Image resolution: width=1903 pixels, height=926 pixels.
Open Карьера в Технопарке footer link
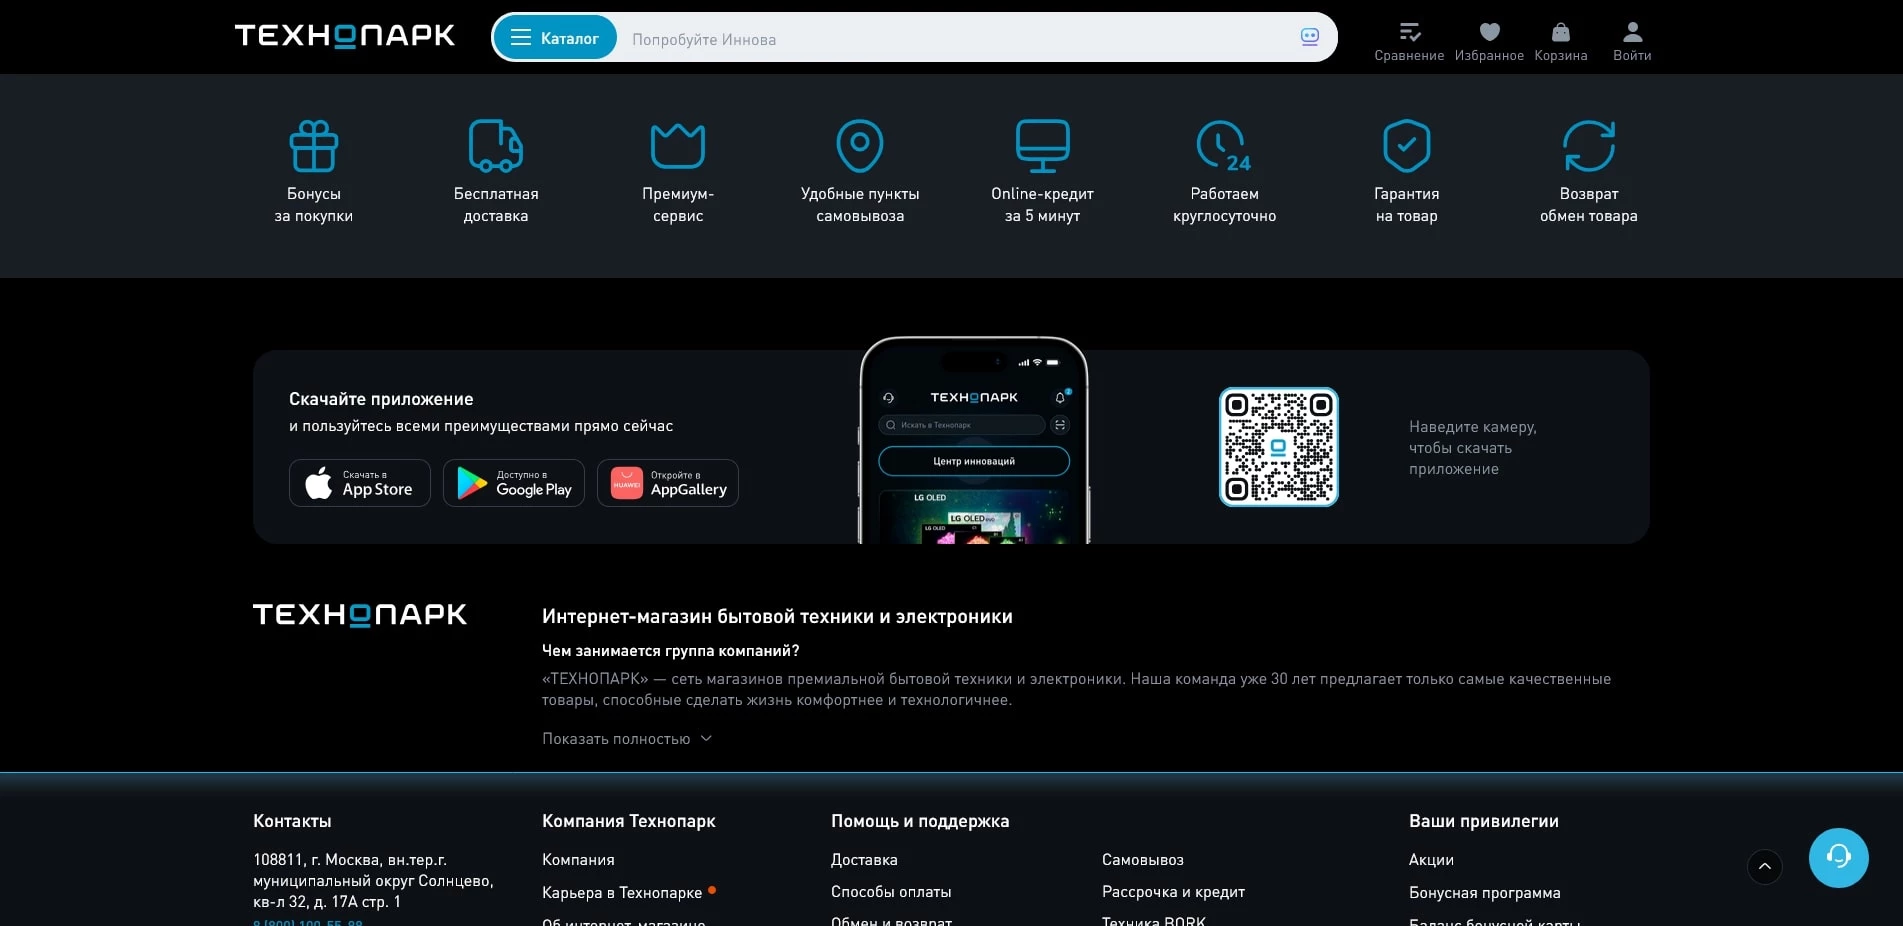tap(622, 892)
